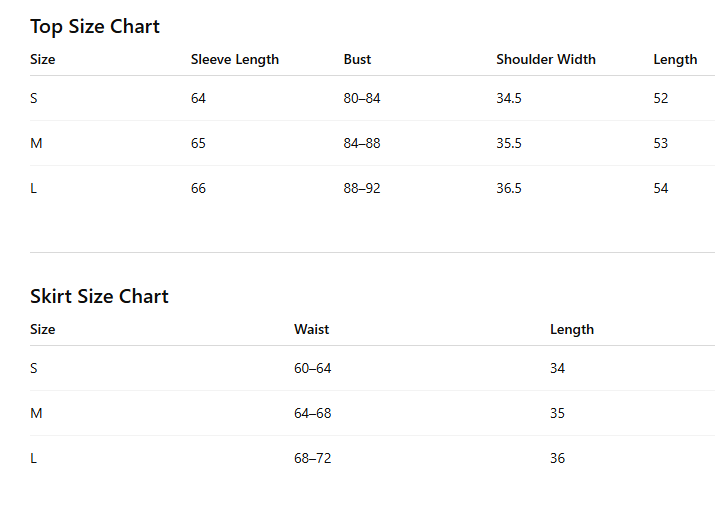
Task: Click the bust value 80–84
Action: click(x=362, y=98)
